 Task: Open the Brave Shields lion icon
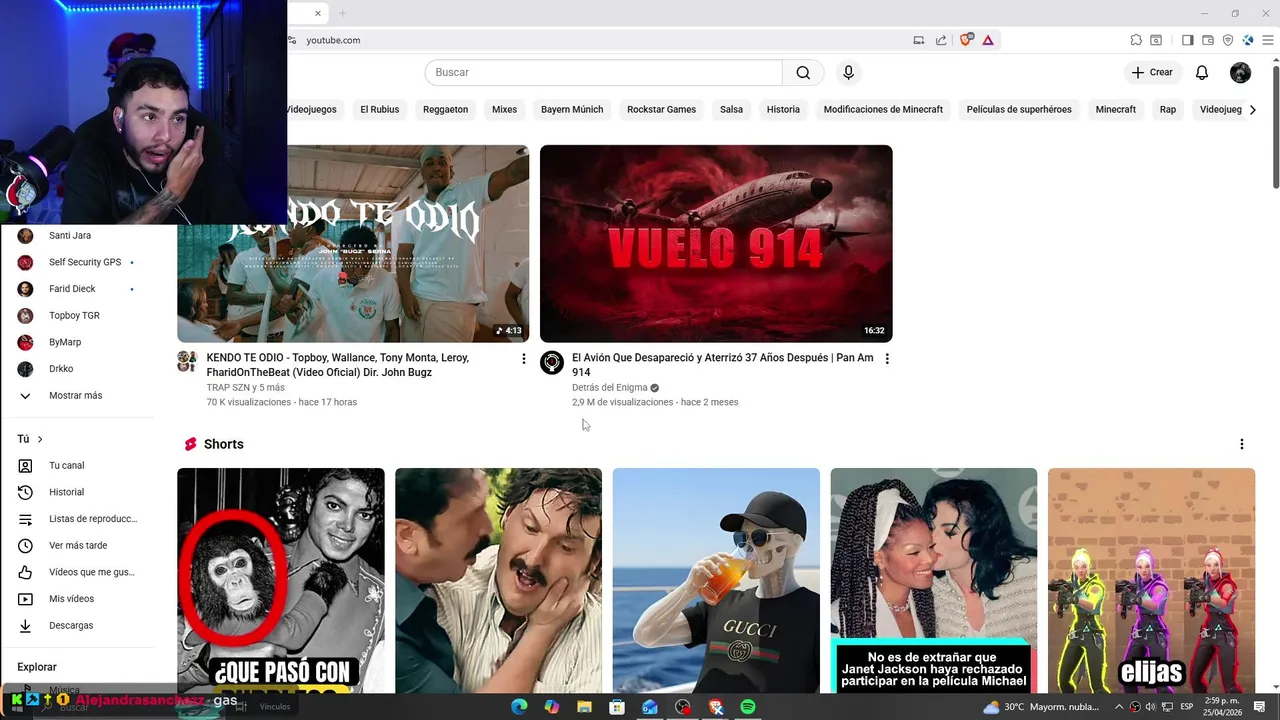click(x=966, y=40)
